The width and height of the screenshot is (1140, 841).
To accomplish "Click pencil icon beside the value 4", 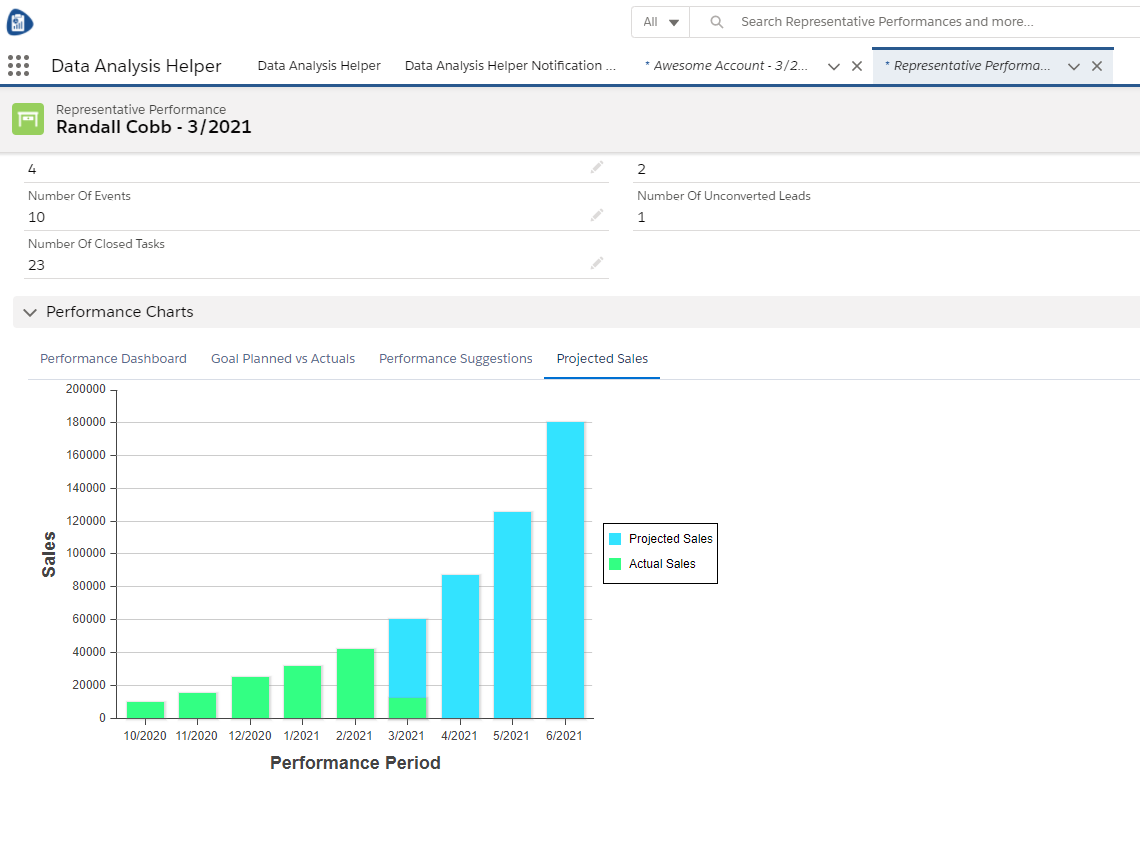I will 597,168.
